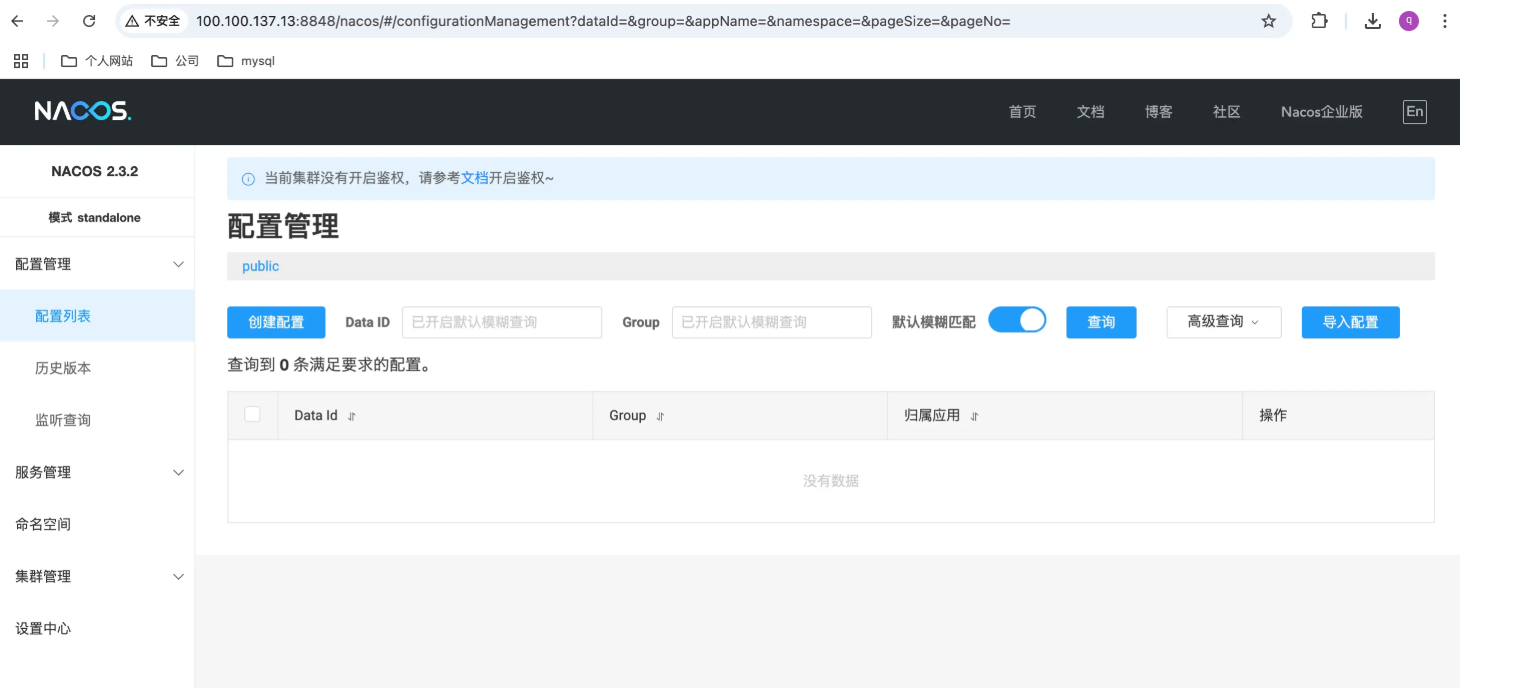
Task: Open the 文档 link in auth notice
Action: [x=474, y=178]
